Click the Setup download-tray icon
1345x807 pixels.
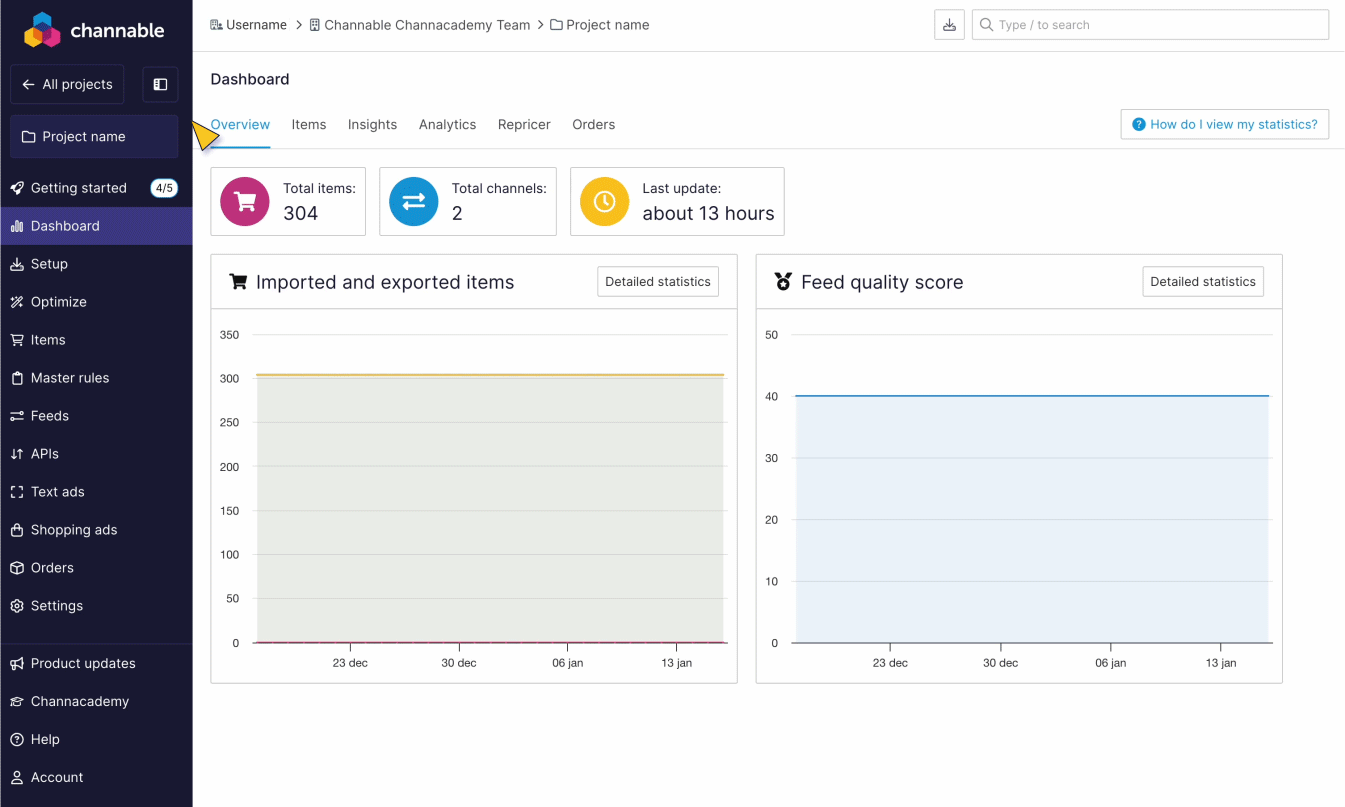pyautogui.click(x=17, y=264)
